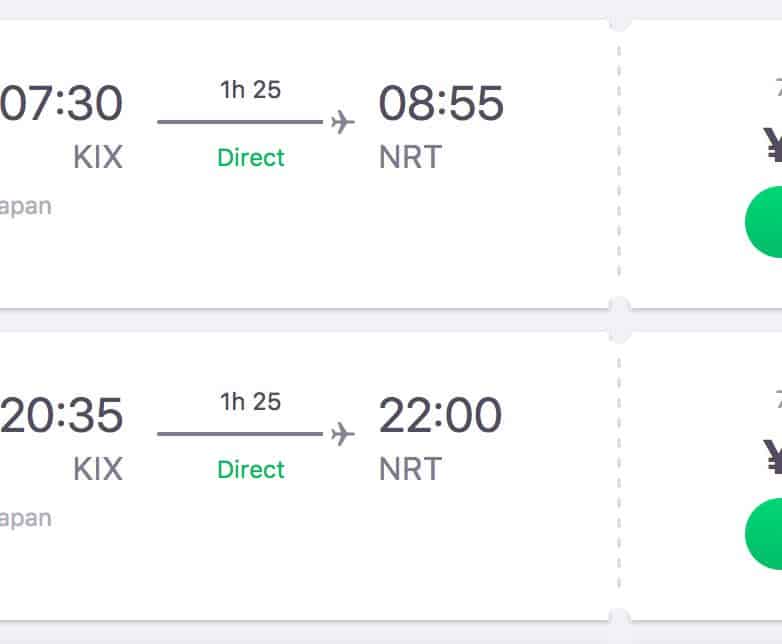Image resolution: width=782 pixels, height=644 pixels.
Task: Click the green button on the second flight card
Action: pos(765,533)
